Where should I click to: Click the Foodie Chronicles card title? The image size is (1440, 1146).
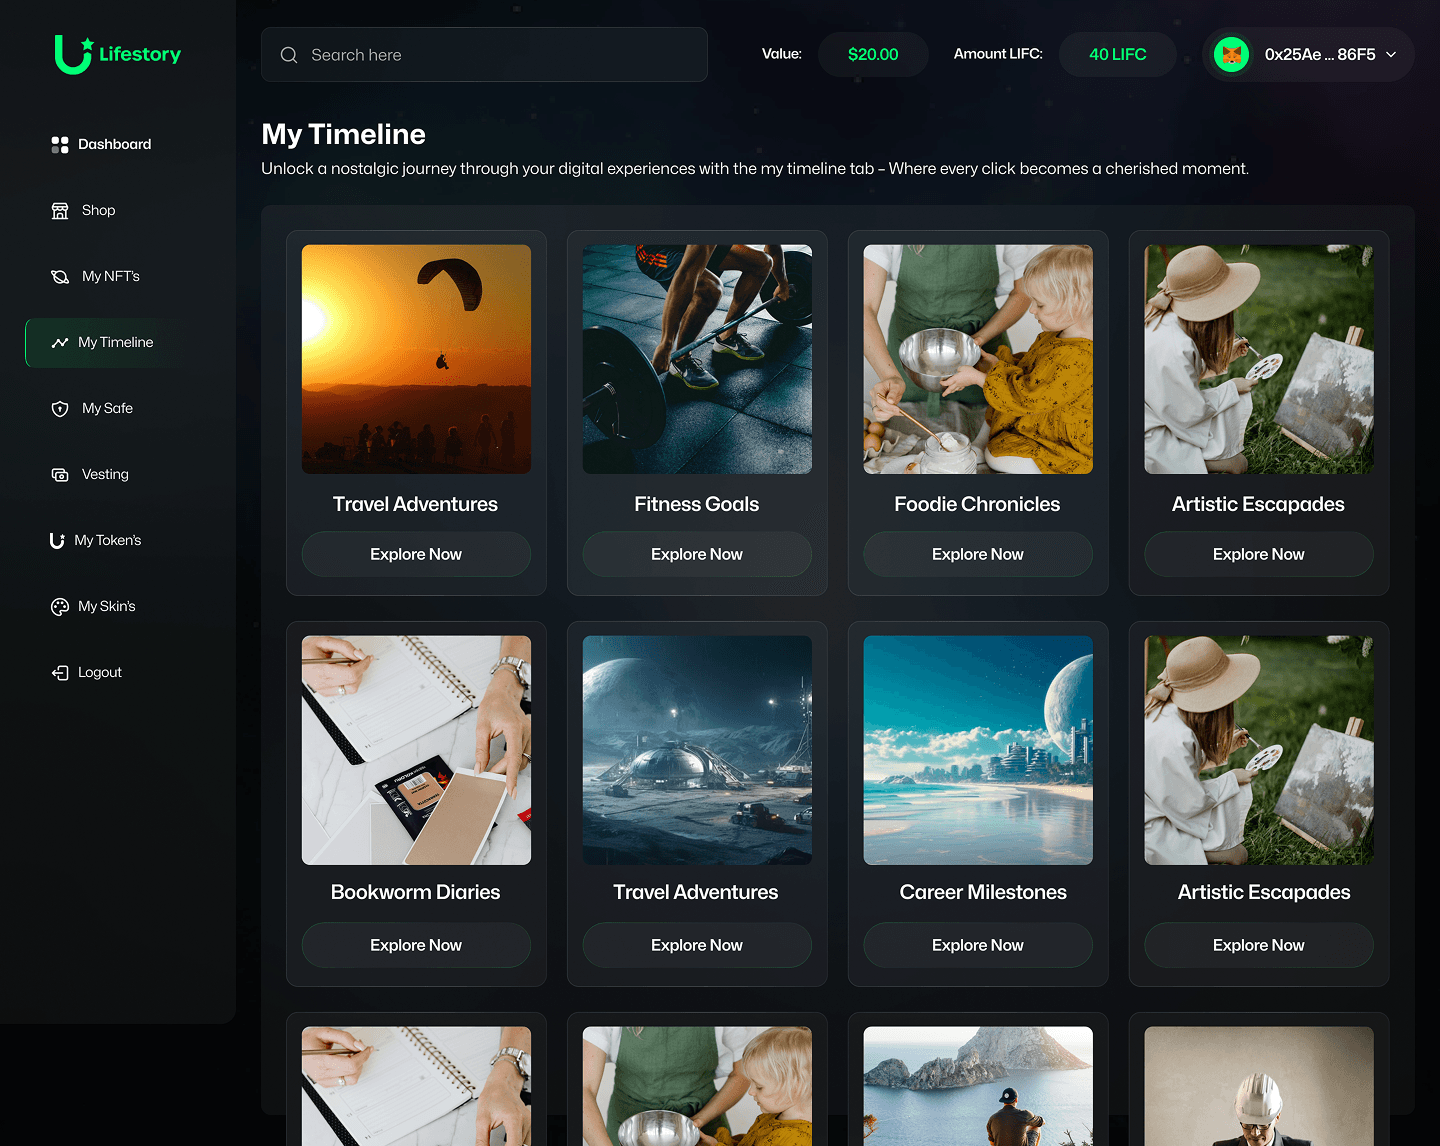point(978,504)
